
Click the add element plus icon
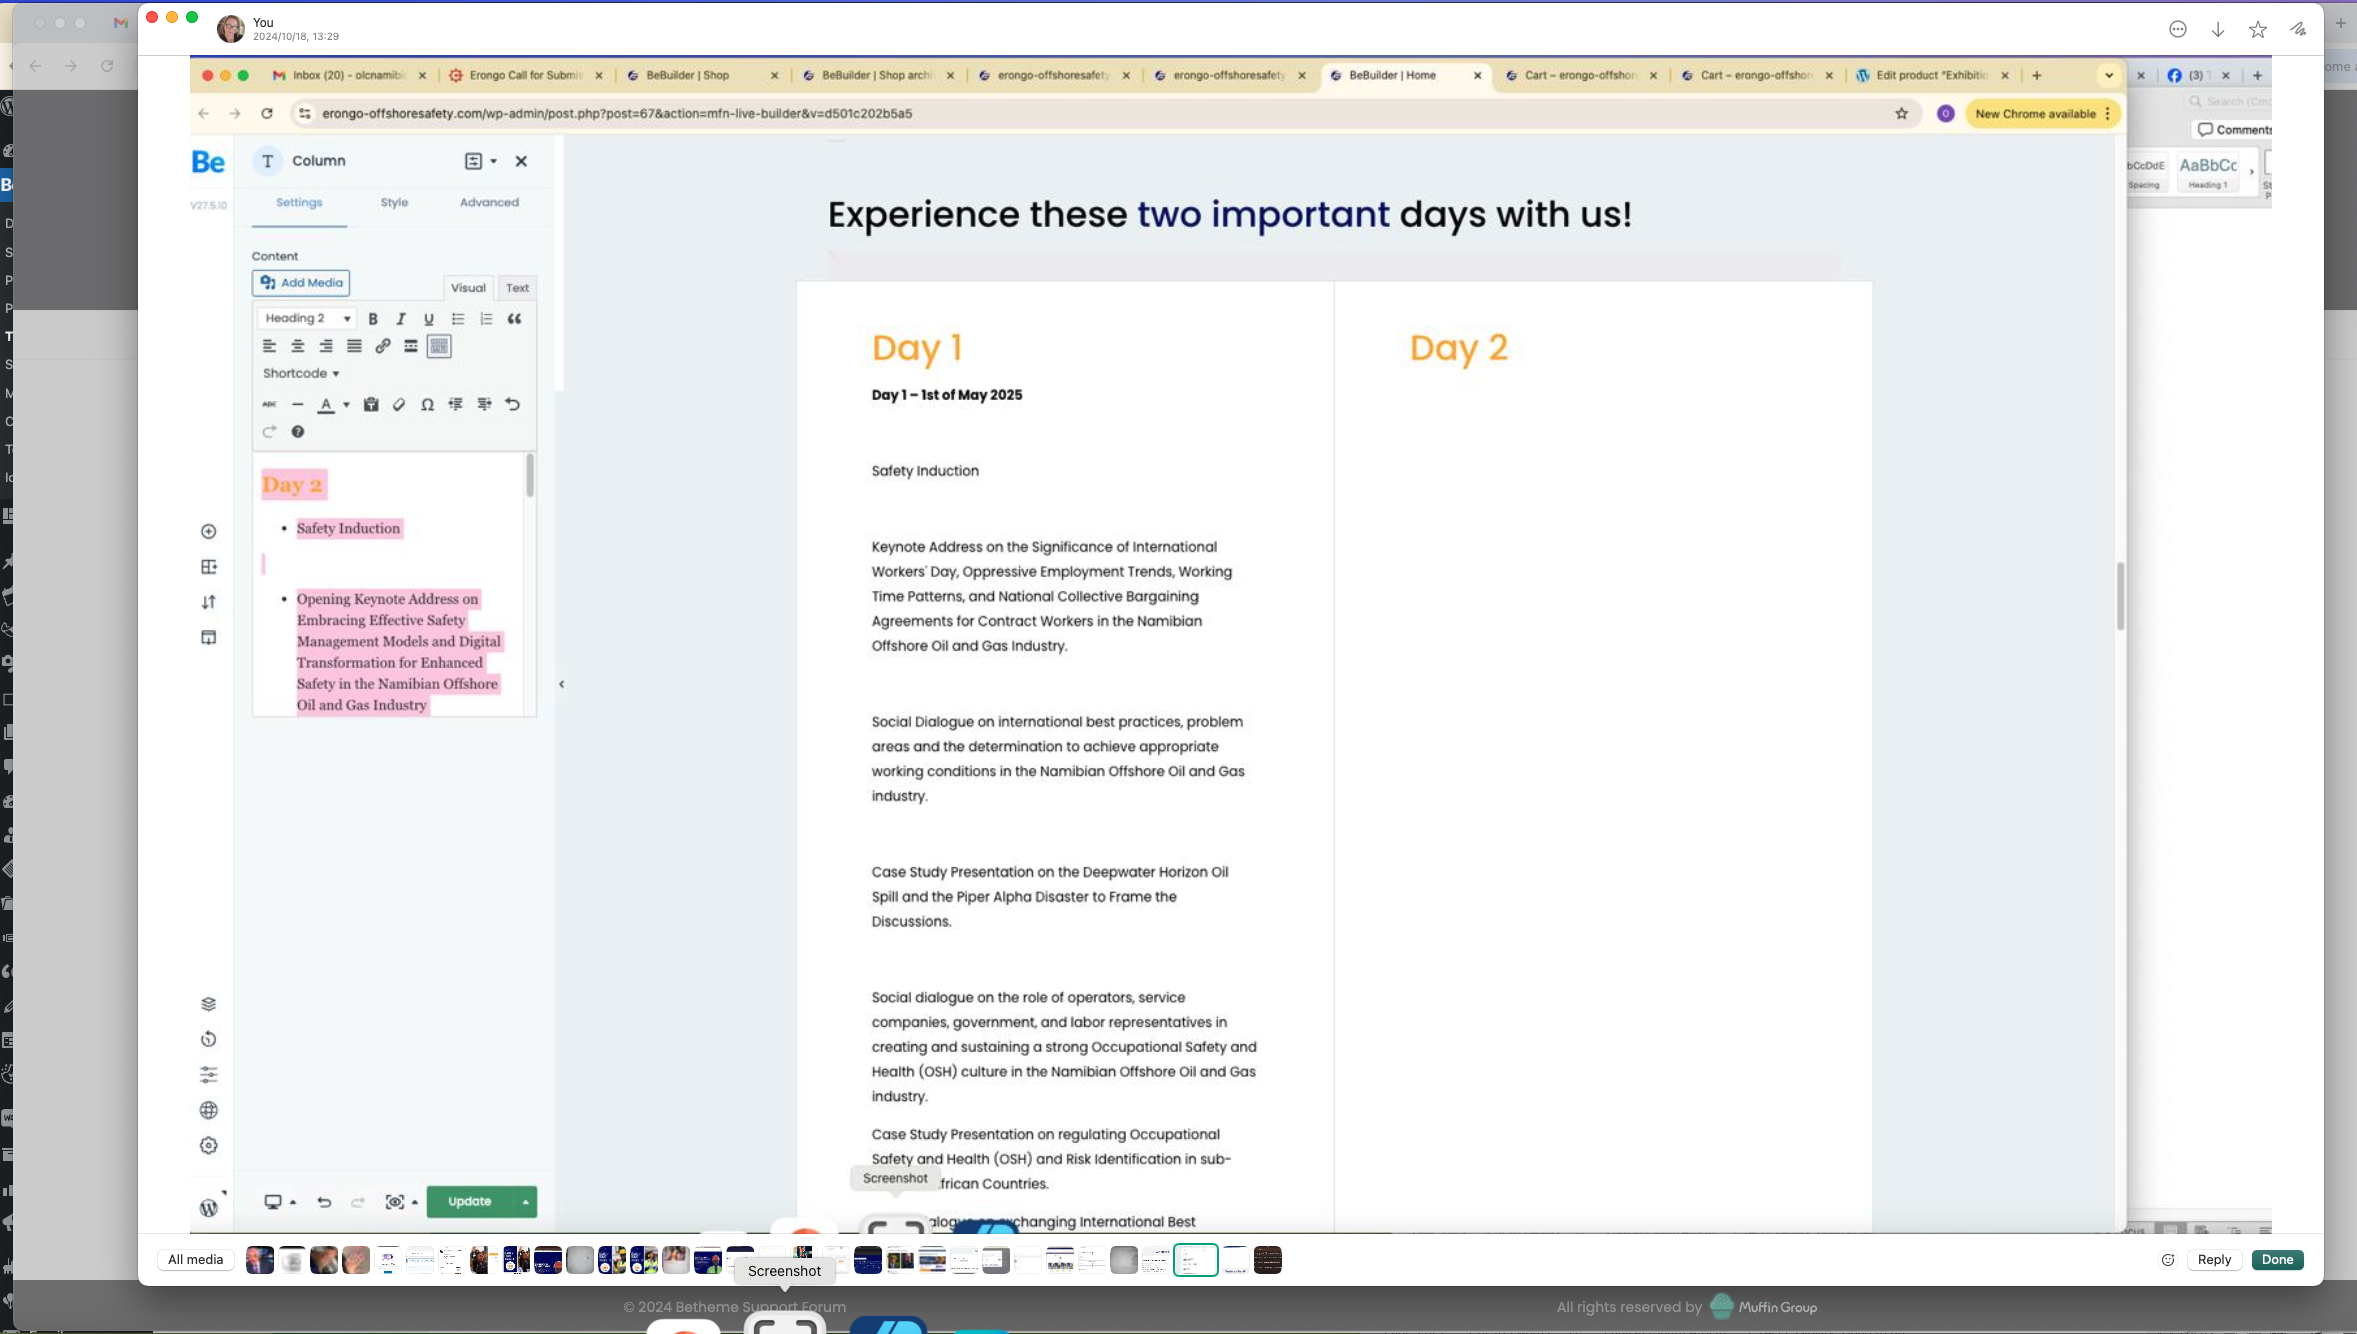coord(208,531)
